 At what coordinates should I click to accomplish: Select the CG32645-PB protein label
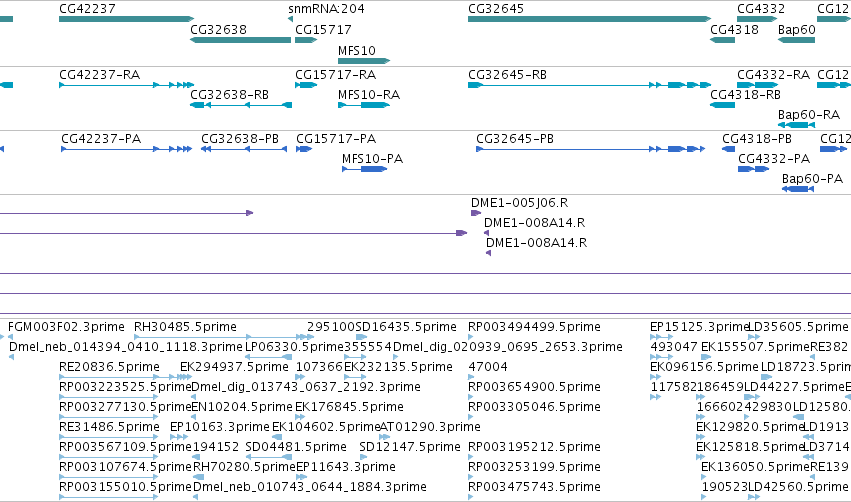tap(515, 138)
